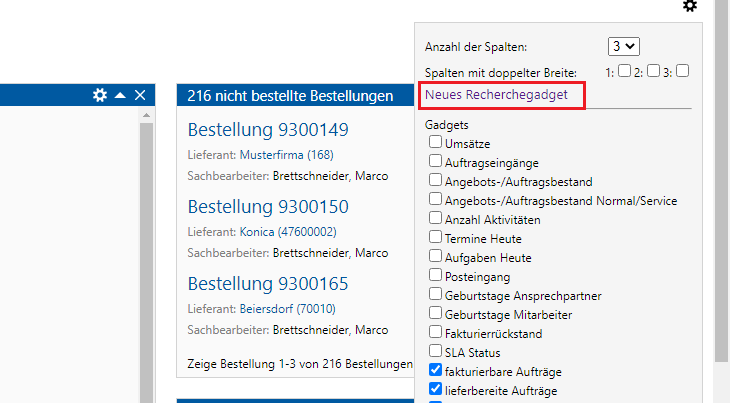This screenshot has height=403, width=730.
Task: Click the left panel vertical scrollbar
Action: click(x=146, y=250)
